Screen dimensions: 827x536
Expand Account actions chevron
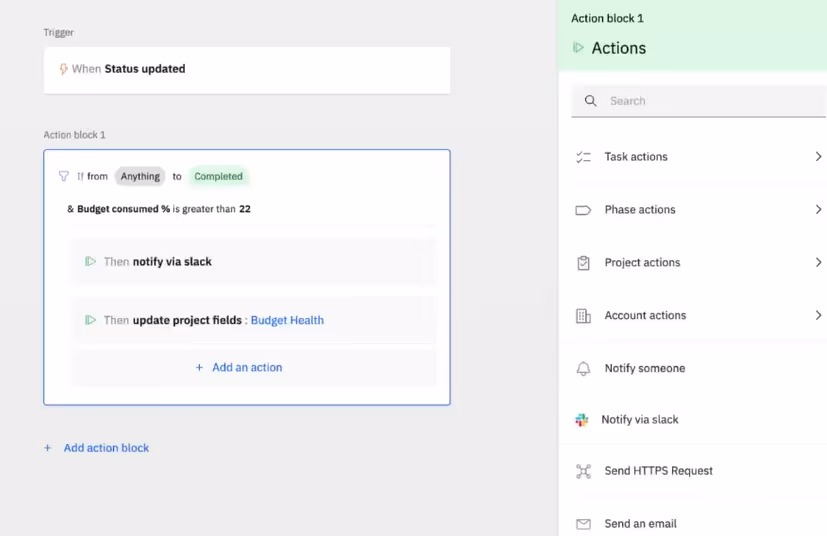[x=818, y=315]
